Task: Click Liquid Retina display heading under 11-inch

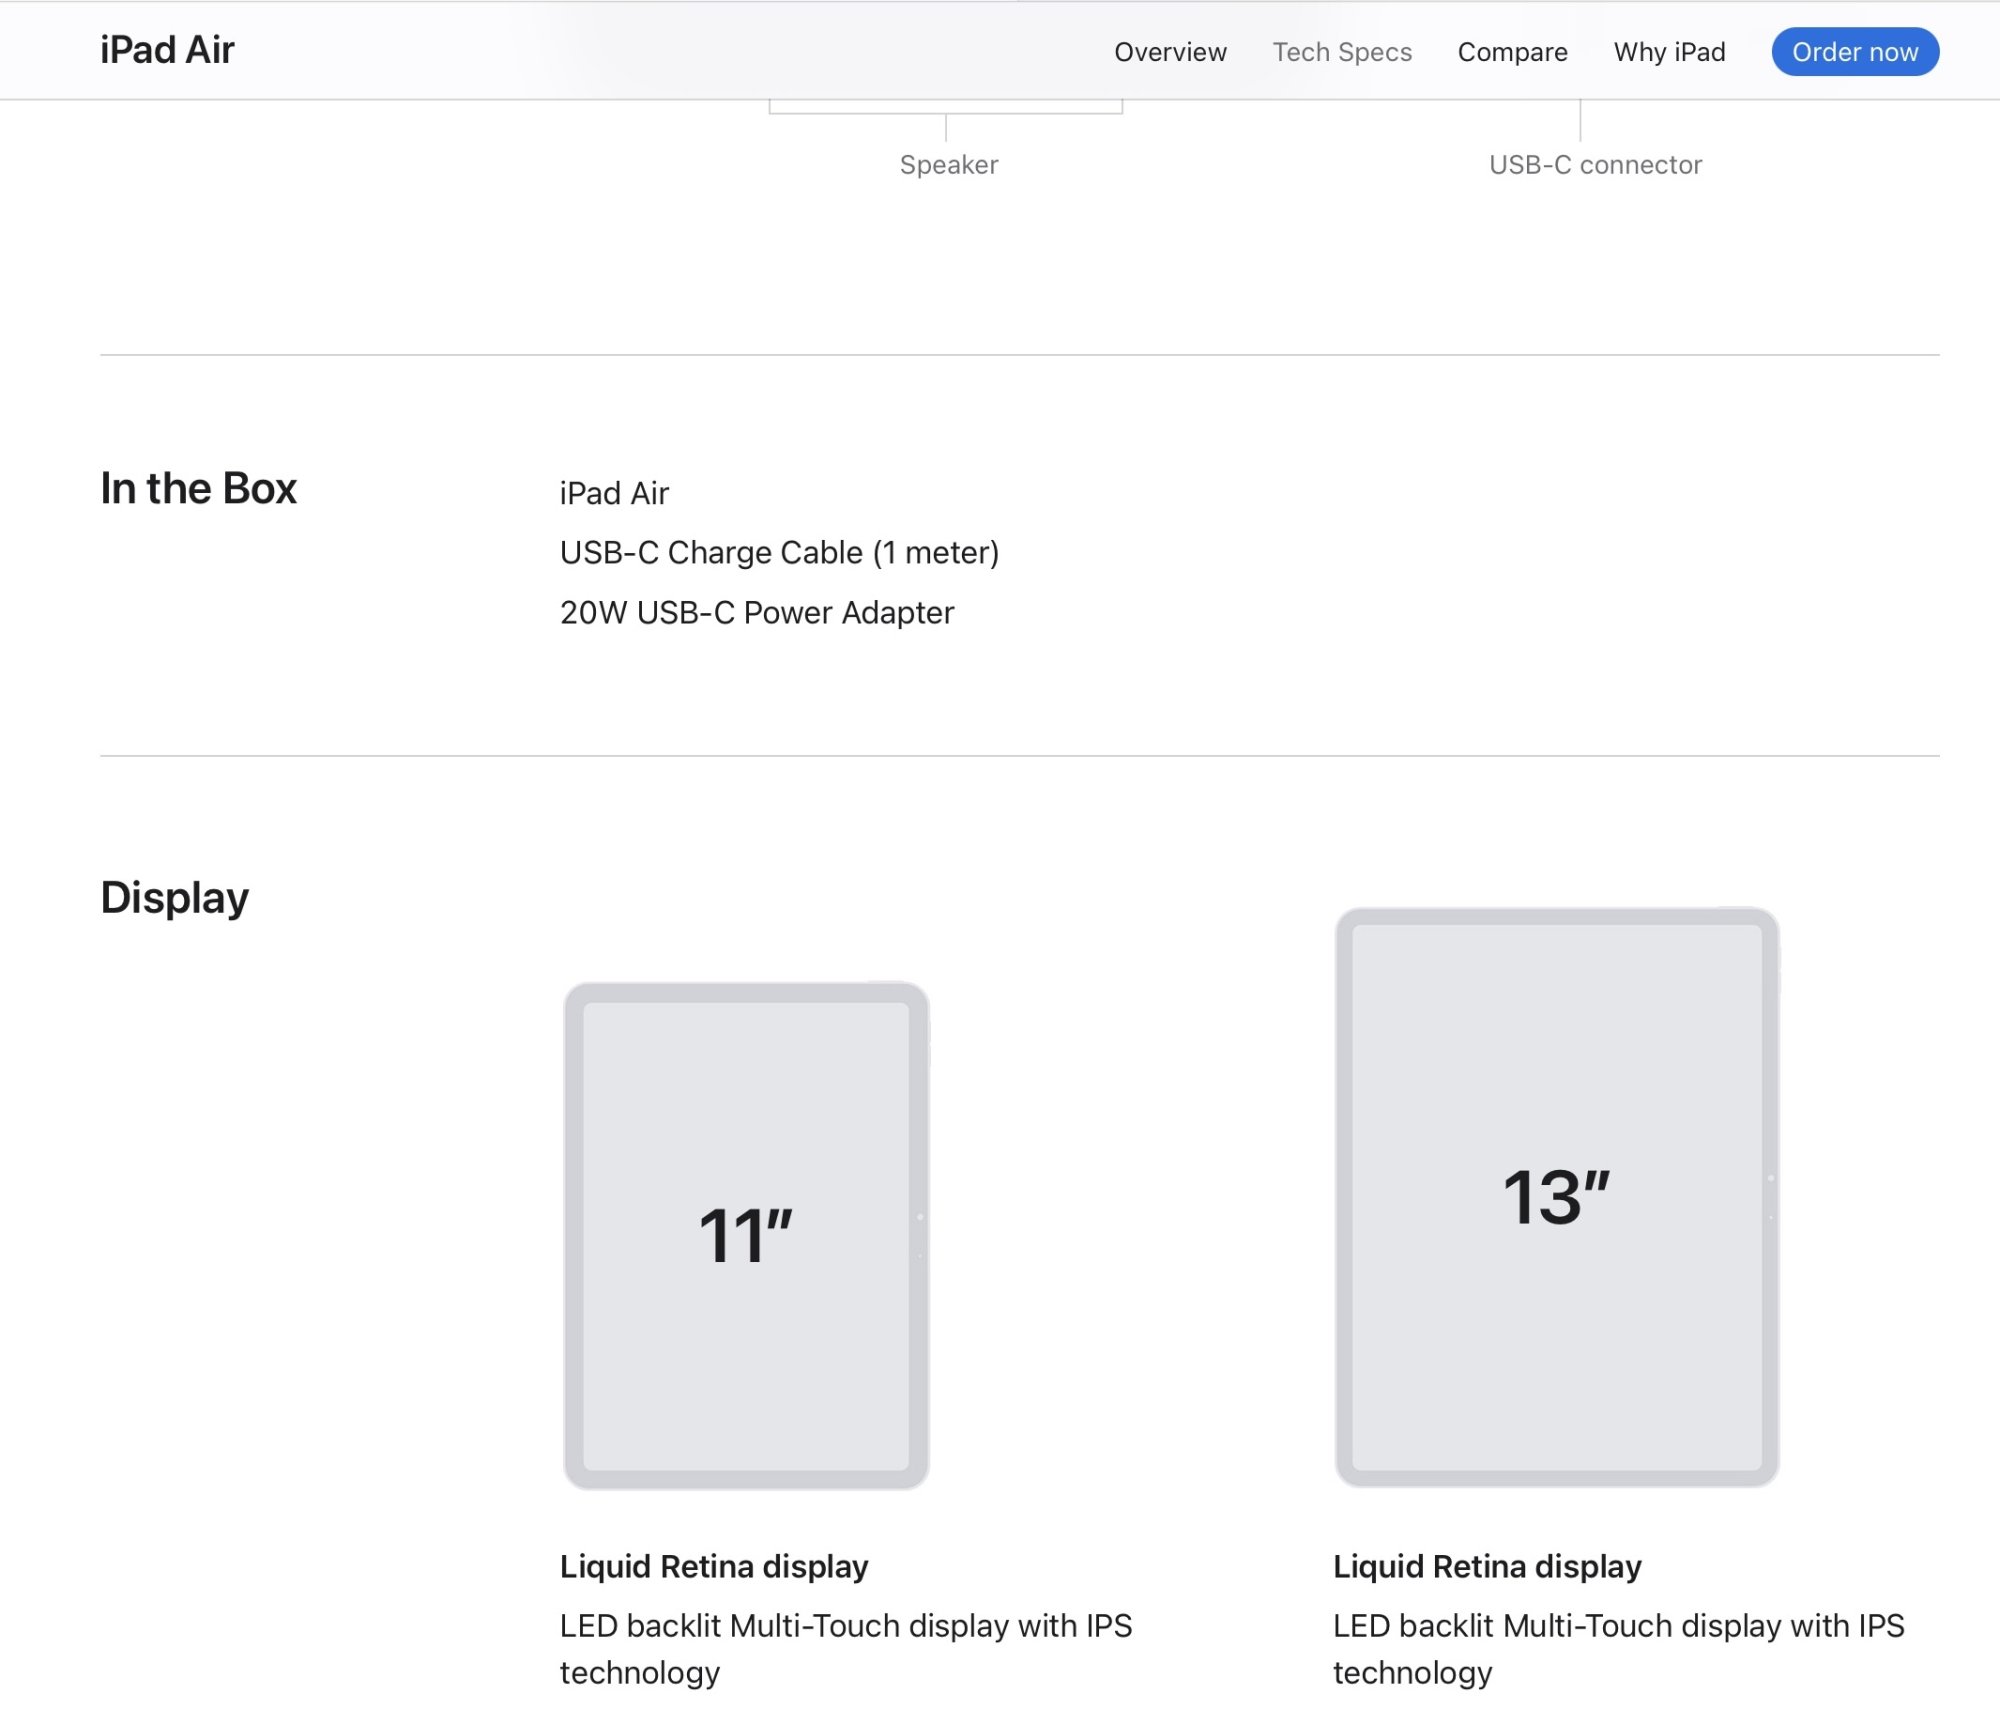Action: (714, 1567)
